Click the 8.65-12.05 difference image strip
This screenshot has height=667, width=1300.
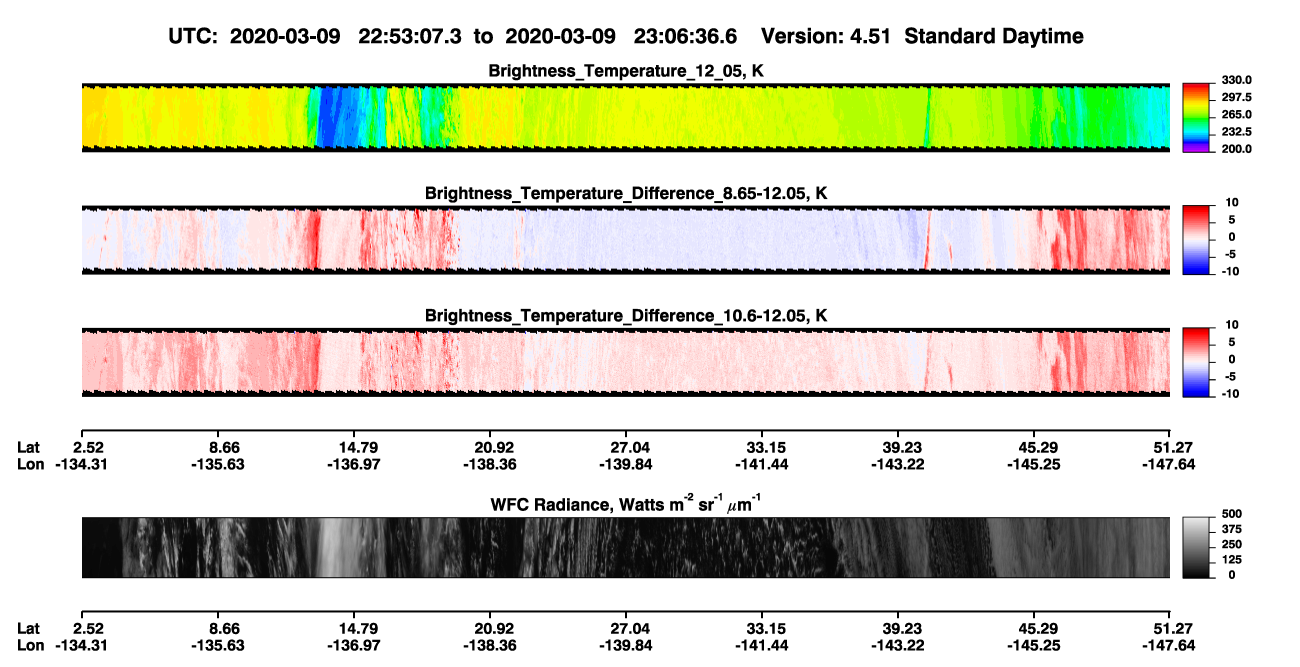point(626,240)
